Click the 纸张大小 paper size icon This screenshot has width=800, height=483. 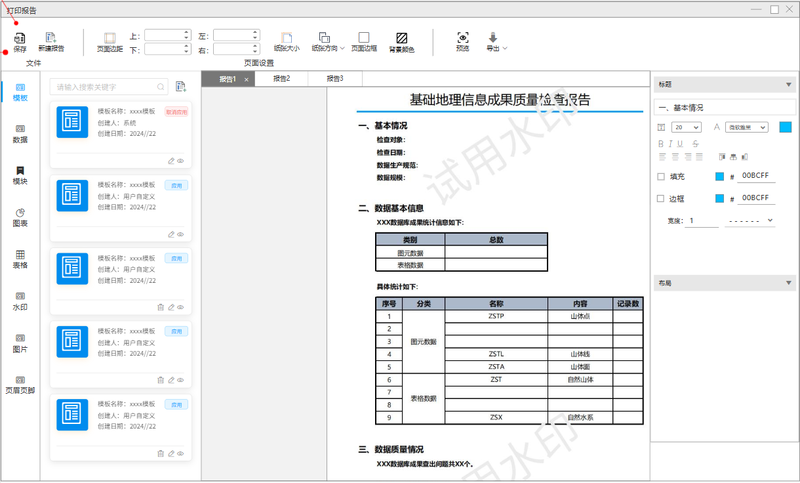[x=287, y=38]
